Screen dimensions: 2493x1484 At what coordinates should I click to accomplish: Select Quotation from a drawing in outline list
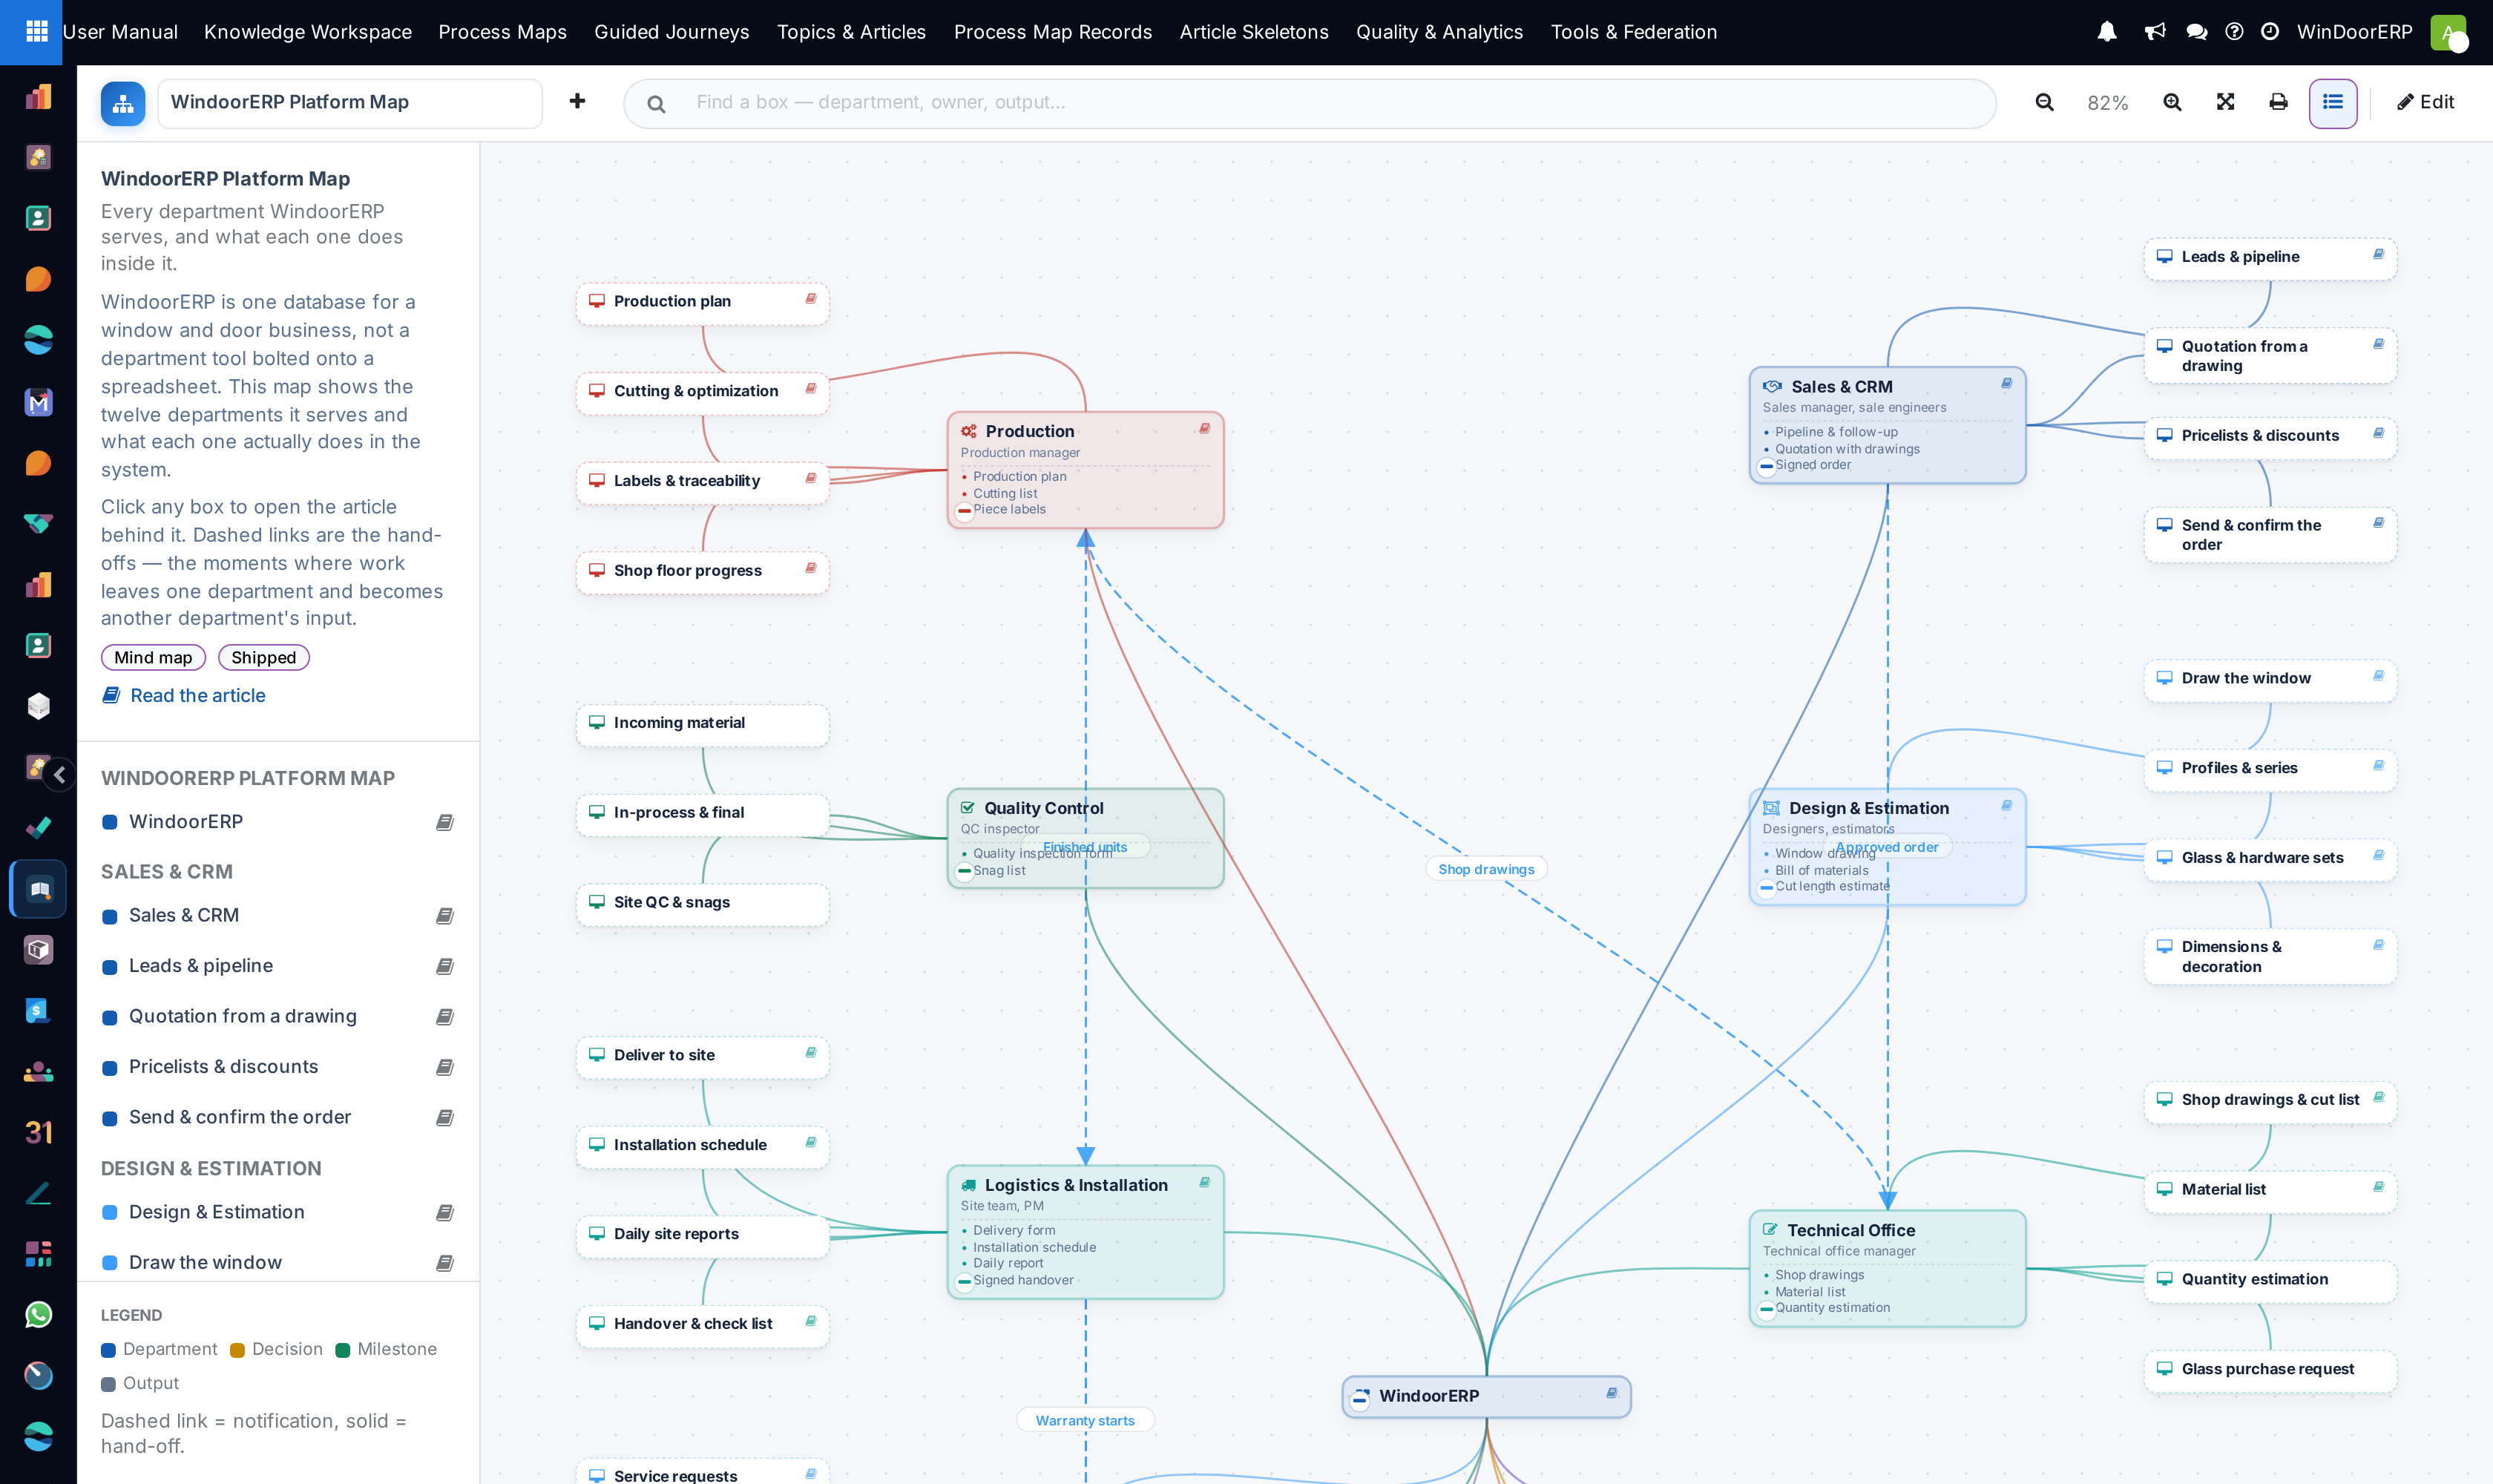click(x=278, y=1017)
